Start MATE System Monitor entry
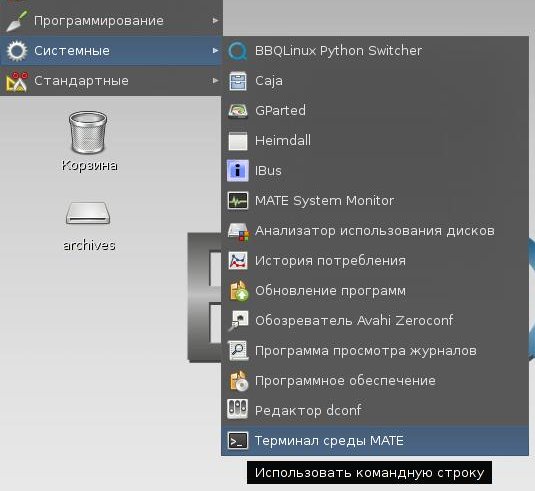The height and width of the screenshot is (491, 535). (x=375, y=201)
